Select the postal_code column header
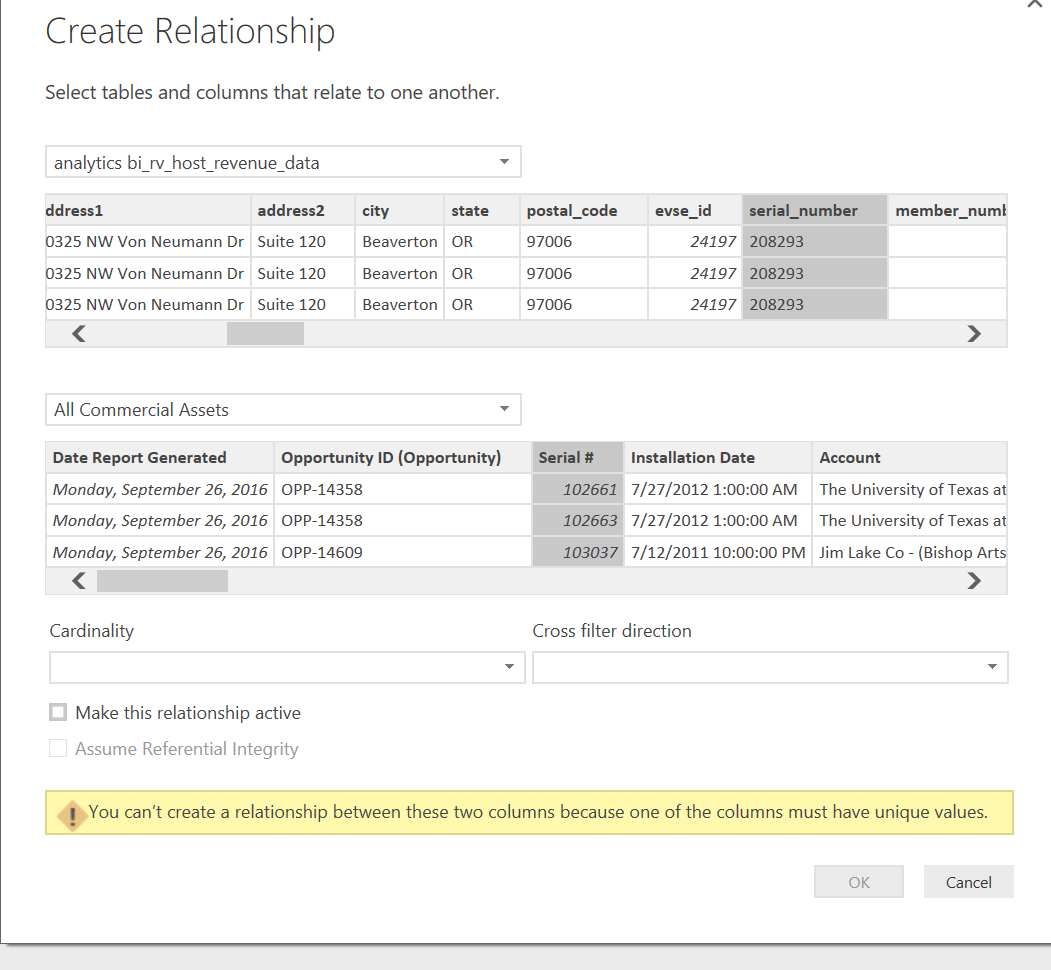The image size is (1051, 970). (x=583, y=210)
